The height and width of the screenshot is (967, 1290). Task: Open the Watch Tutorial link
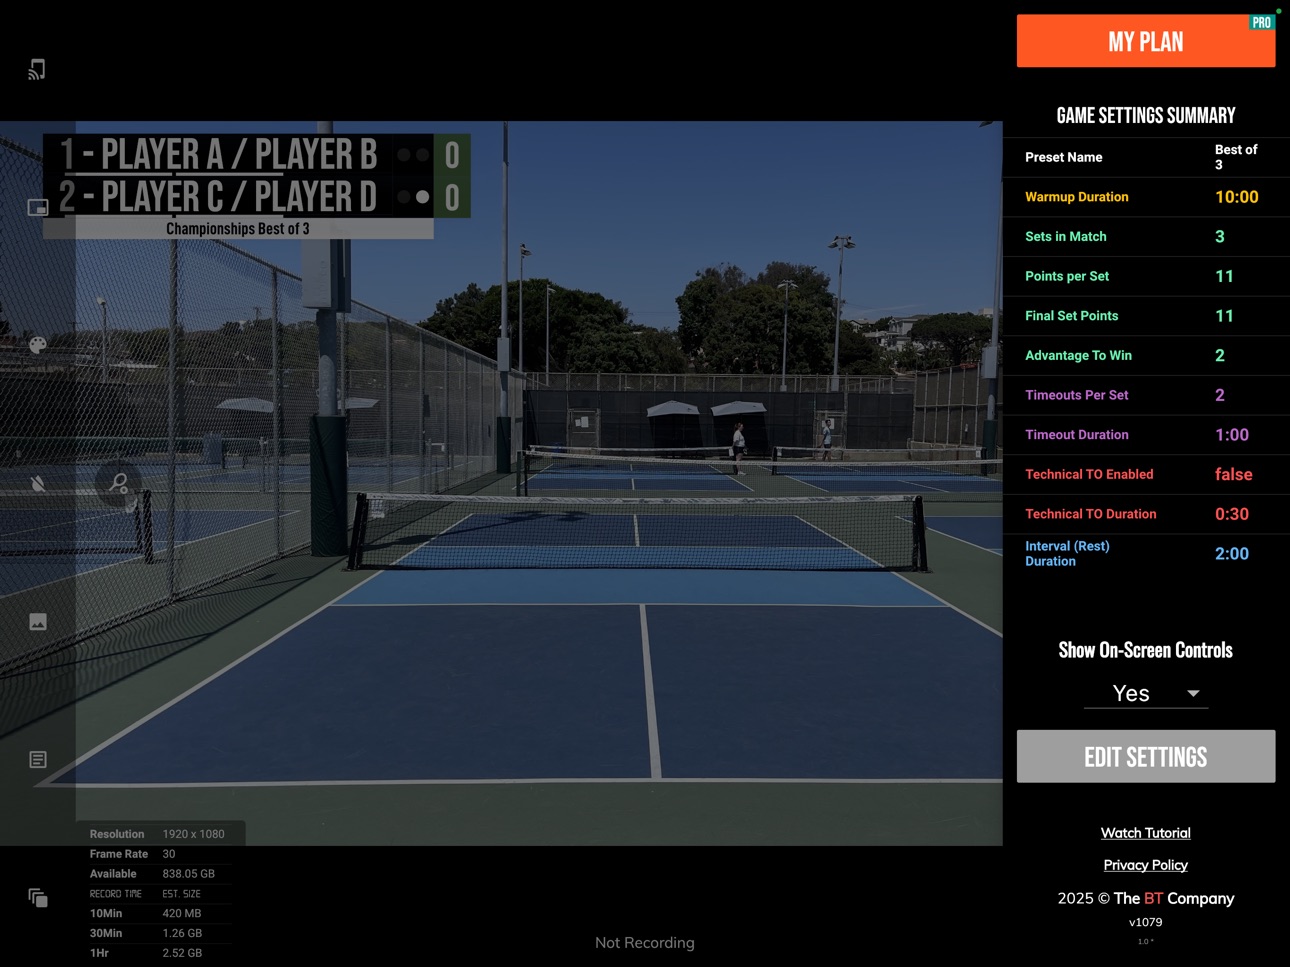1146,833
